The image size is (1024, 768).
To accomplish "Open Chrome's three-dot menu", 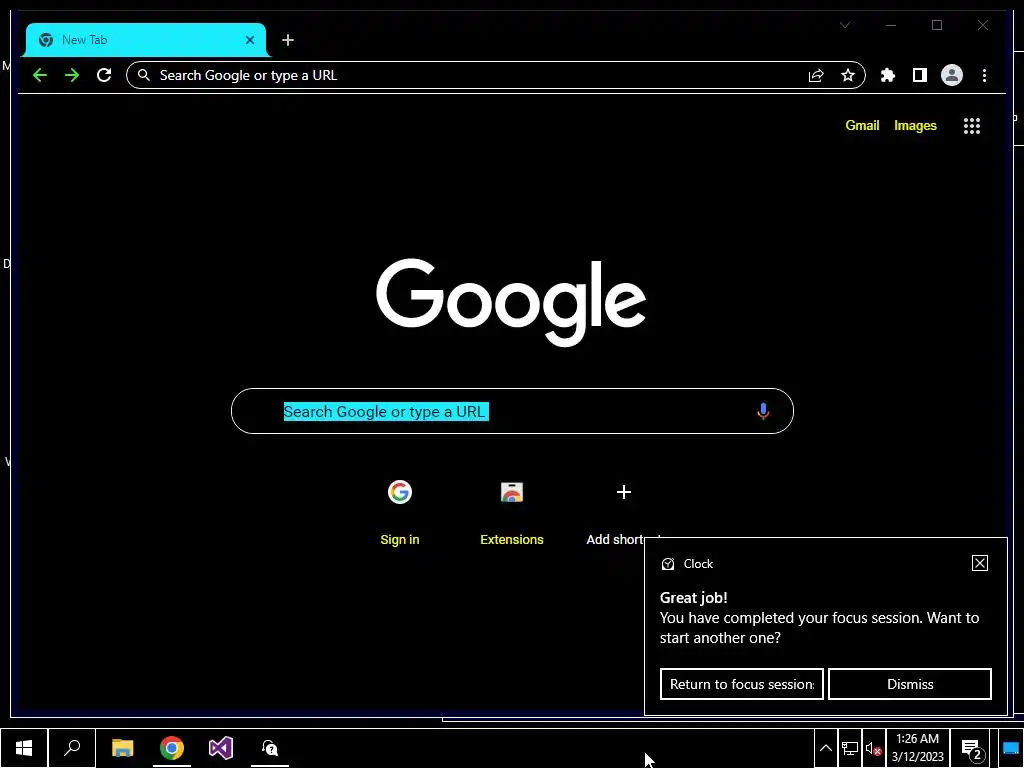I will tap(984, 75).
